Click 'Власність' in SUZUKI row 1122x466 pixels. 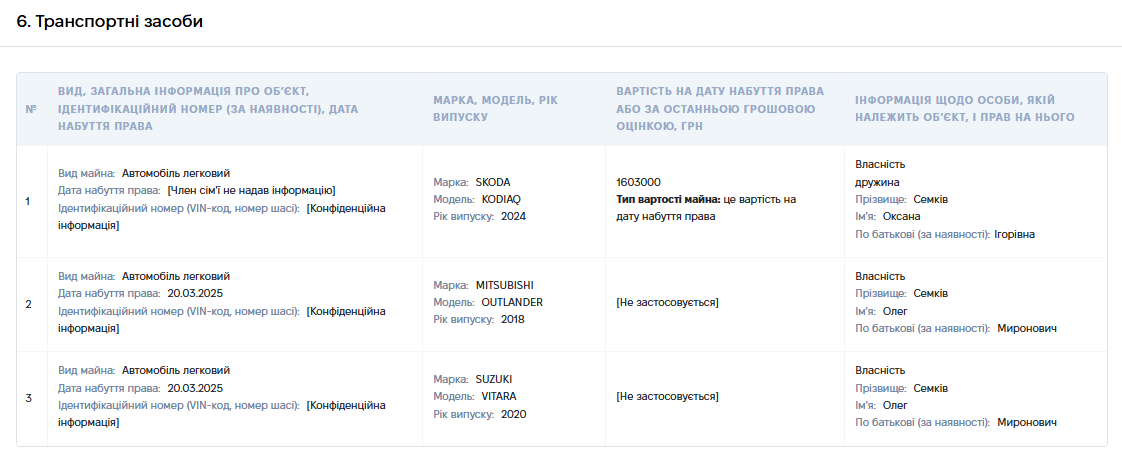[880, 371]
